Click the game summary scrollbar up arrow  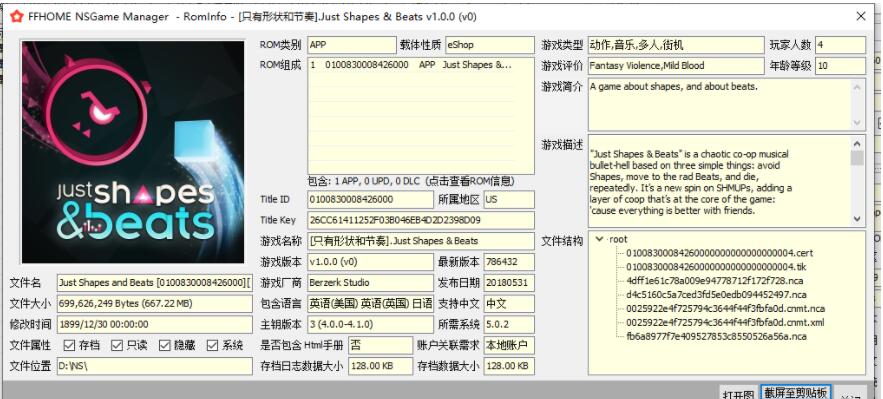pos(857,87)
